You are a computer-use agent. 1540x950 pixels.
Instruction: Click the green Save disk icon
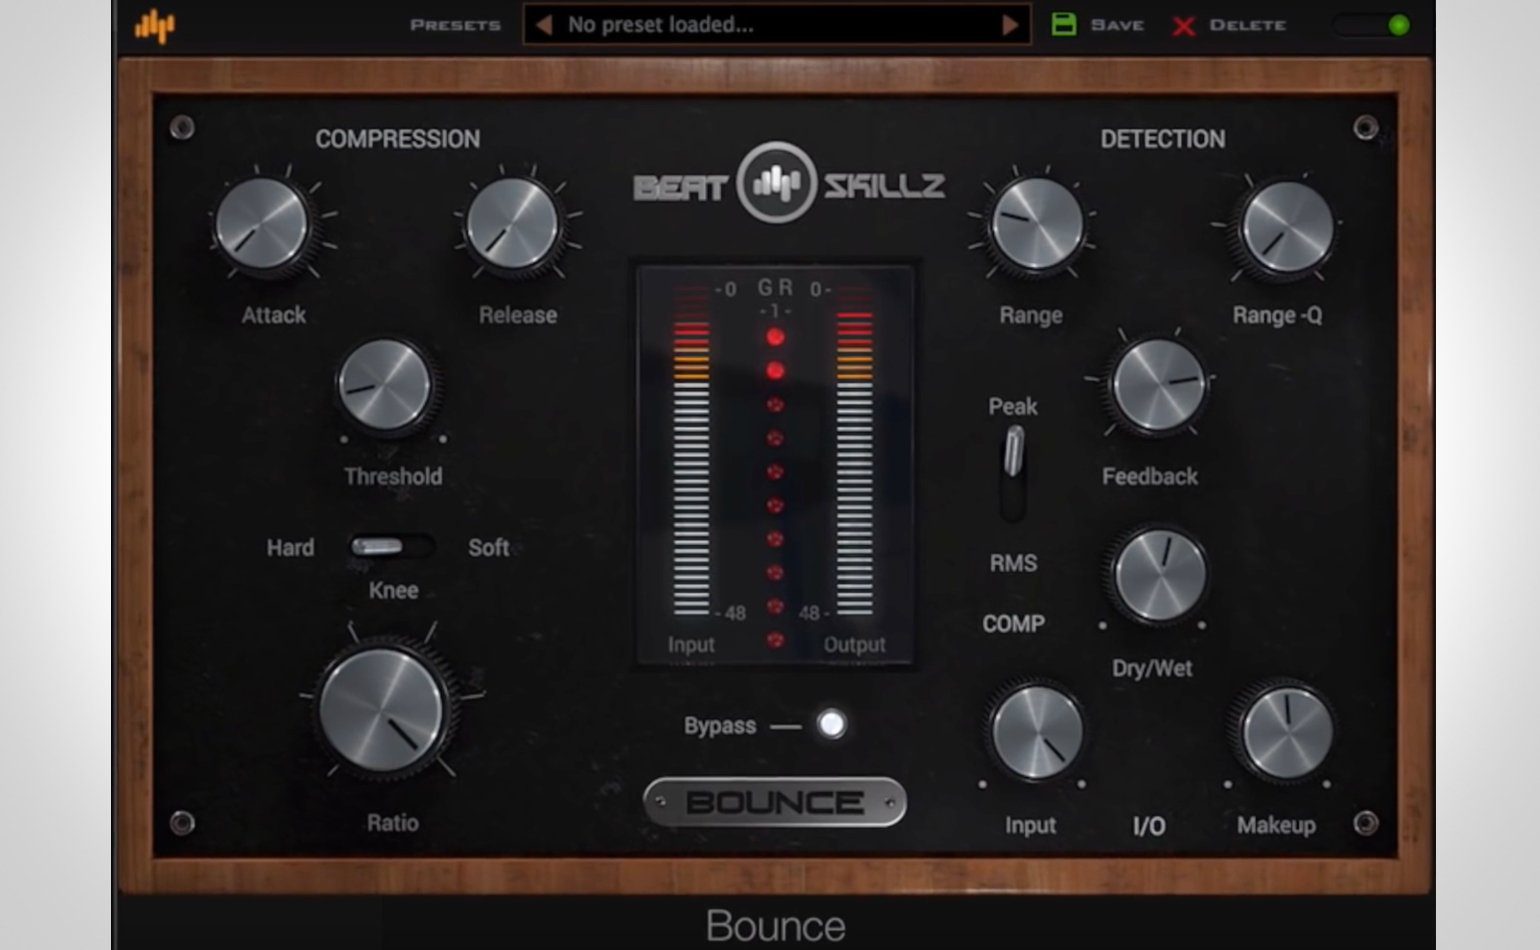coord(1064,25)
